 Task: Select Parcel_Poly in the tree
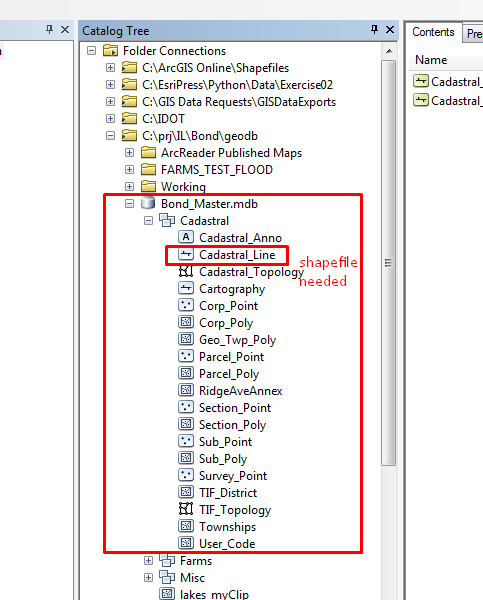229,374
